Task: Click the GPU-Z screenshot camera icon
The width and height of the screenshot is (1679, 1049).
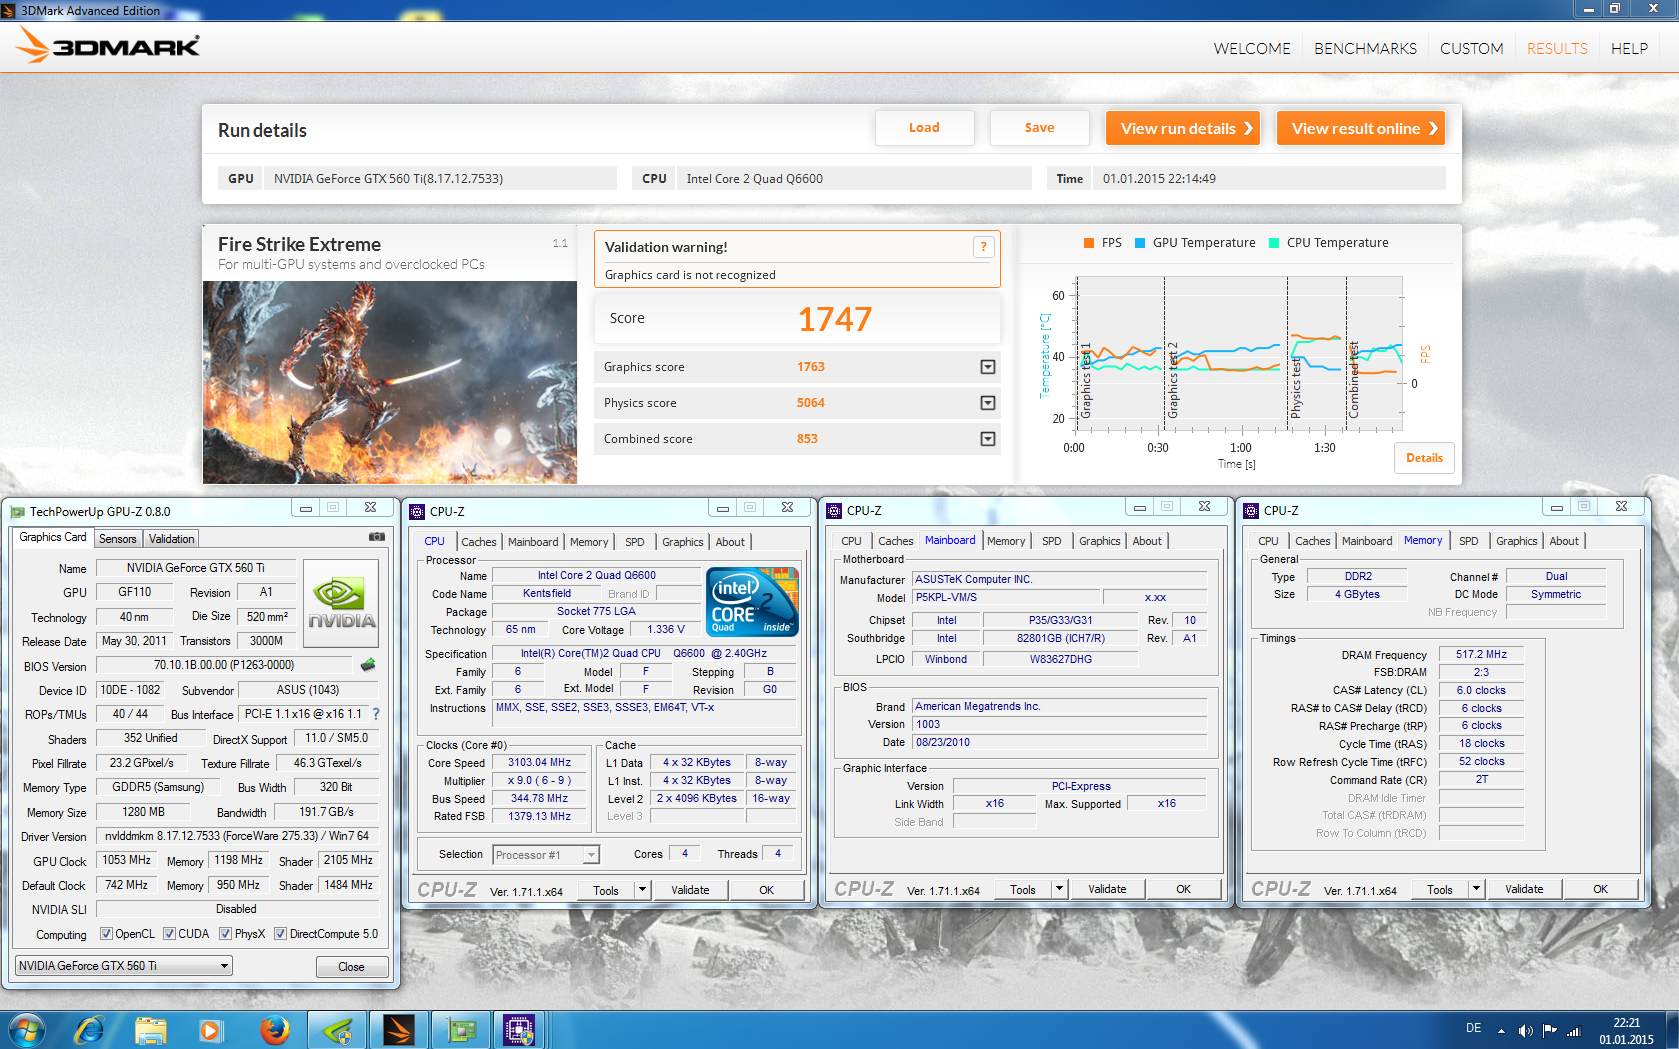Action: tap(377, 537)
